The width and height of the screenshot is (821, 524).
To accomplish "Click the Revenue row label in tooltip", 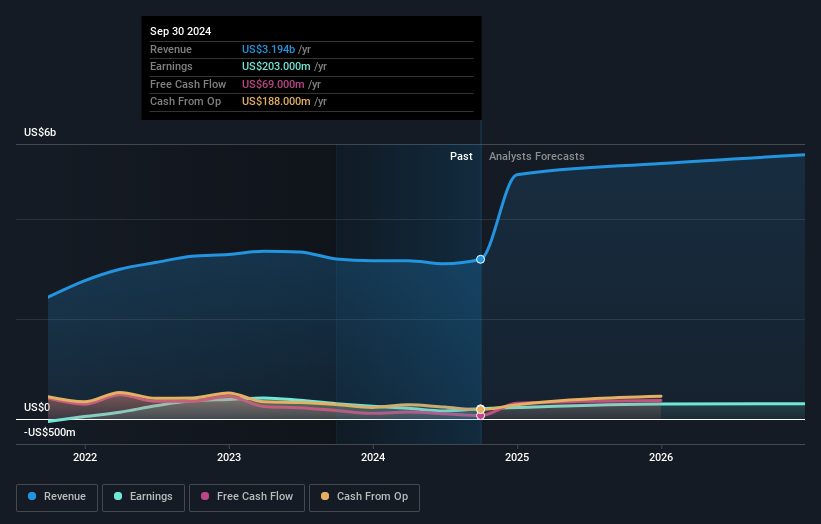I will pos(171,49).
